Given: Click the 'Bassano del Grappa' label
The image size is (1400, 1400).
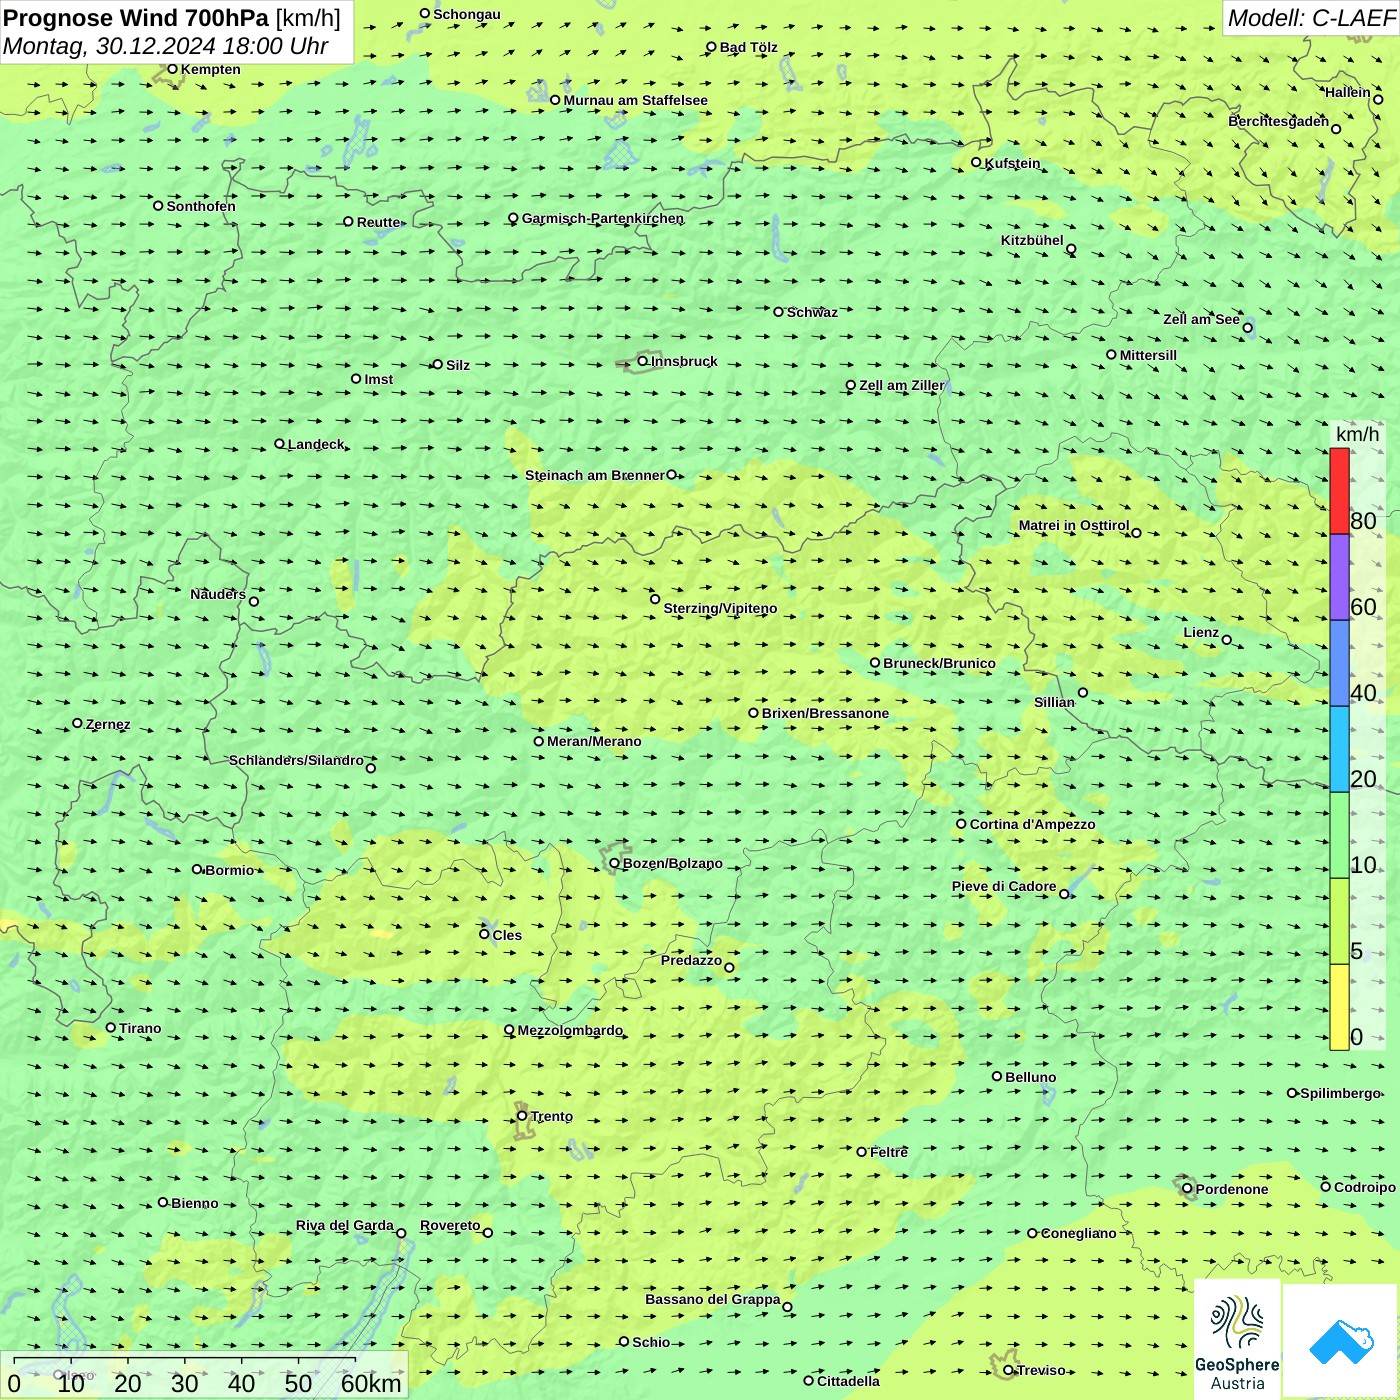Looking at the screenshot, I should coord(712,1299).
